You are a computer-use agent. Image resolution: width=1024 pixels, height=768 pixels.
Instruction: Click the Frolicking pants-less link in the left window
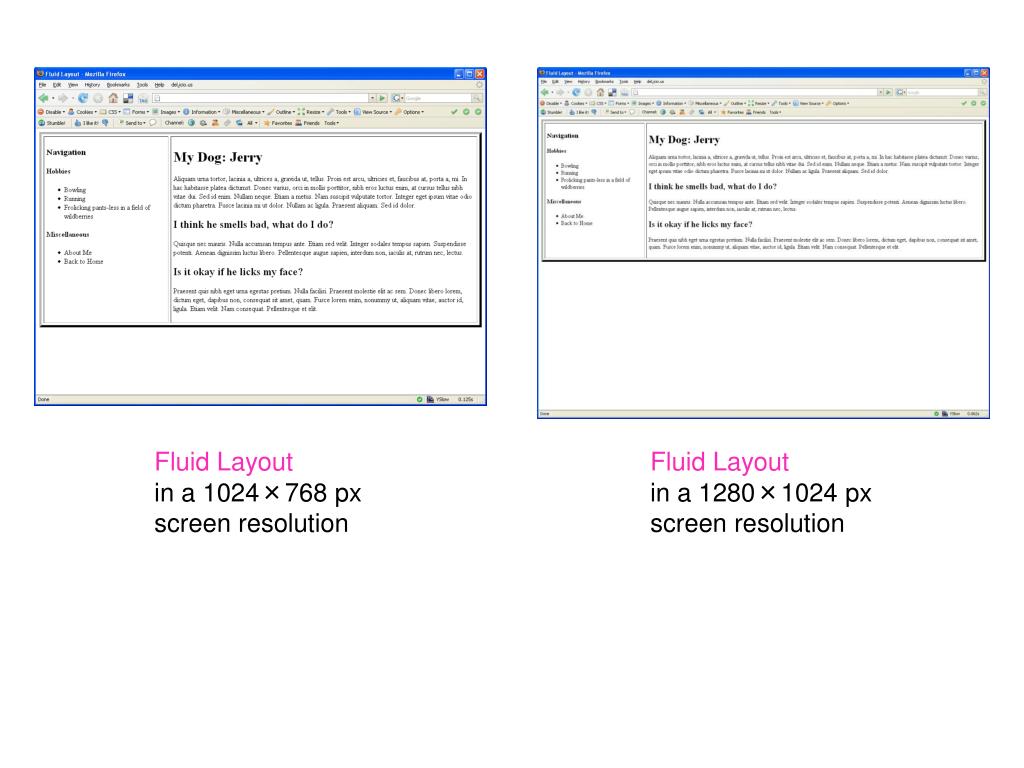pos(107,212)
